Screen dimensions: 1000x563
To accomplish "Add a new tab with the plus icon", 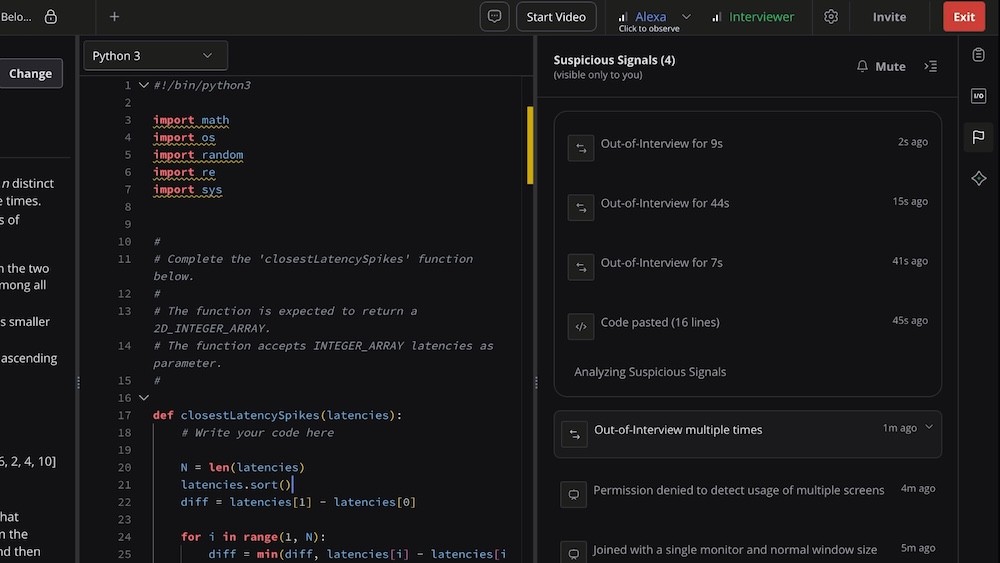I will 114,17.
